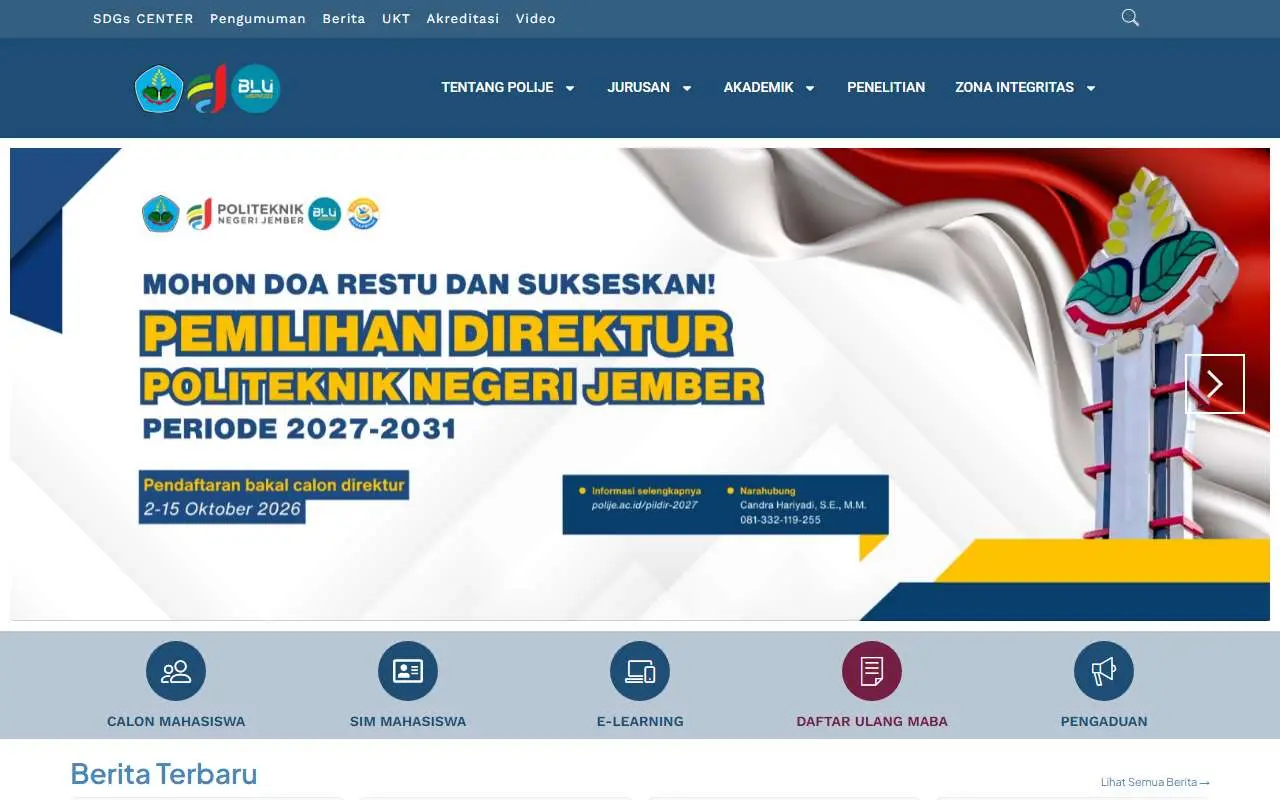Click the Daftar Ulang Maba label
Viewport: 1280px width, 800px height.
[x=872, y=721]
